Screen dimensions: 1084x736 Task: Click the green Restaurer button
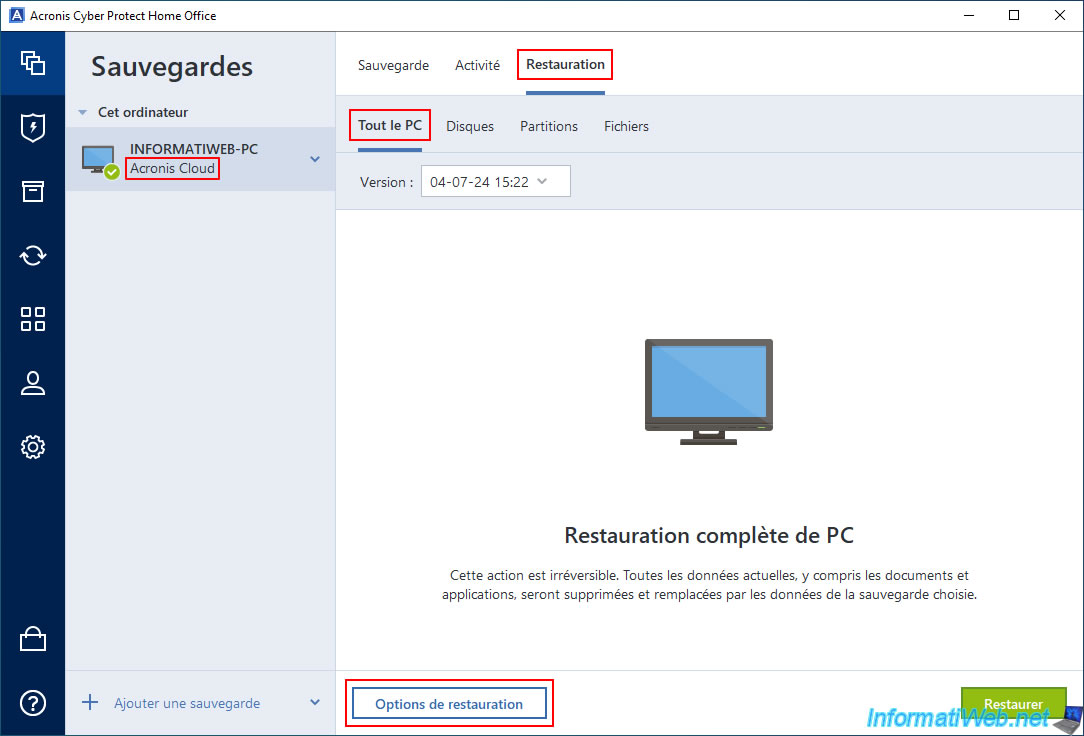pos(1013,704)
